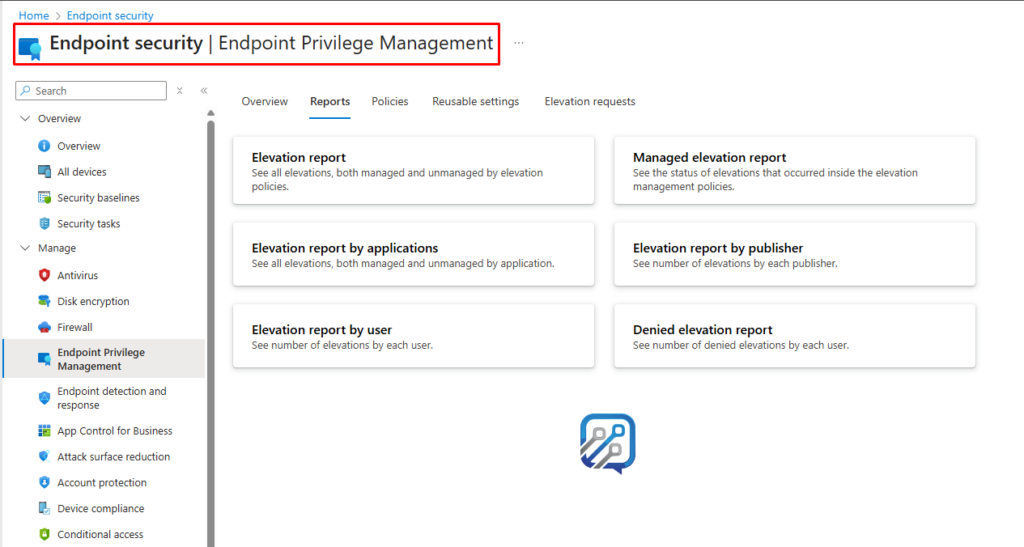Select All devices in sidebar
Viewport: 1024px width, 547px height.
(x=82, y=172)
